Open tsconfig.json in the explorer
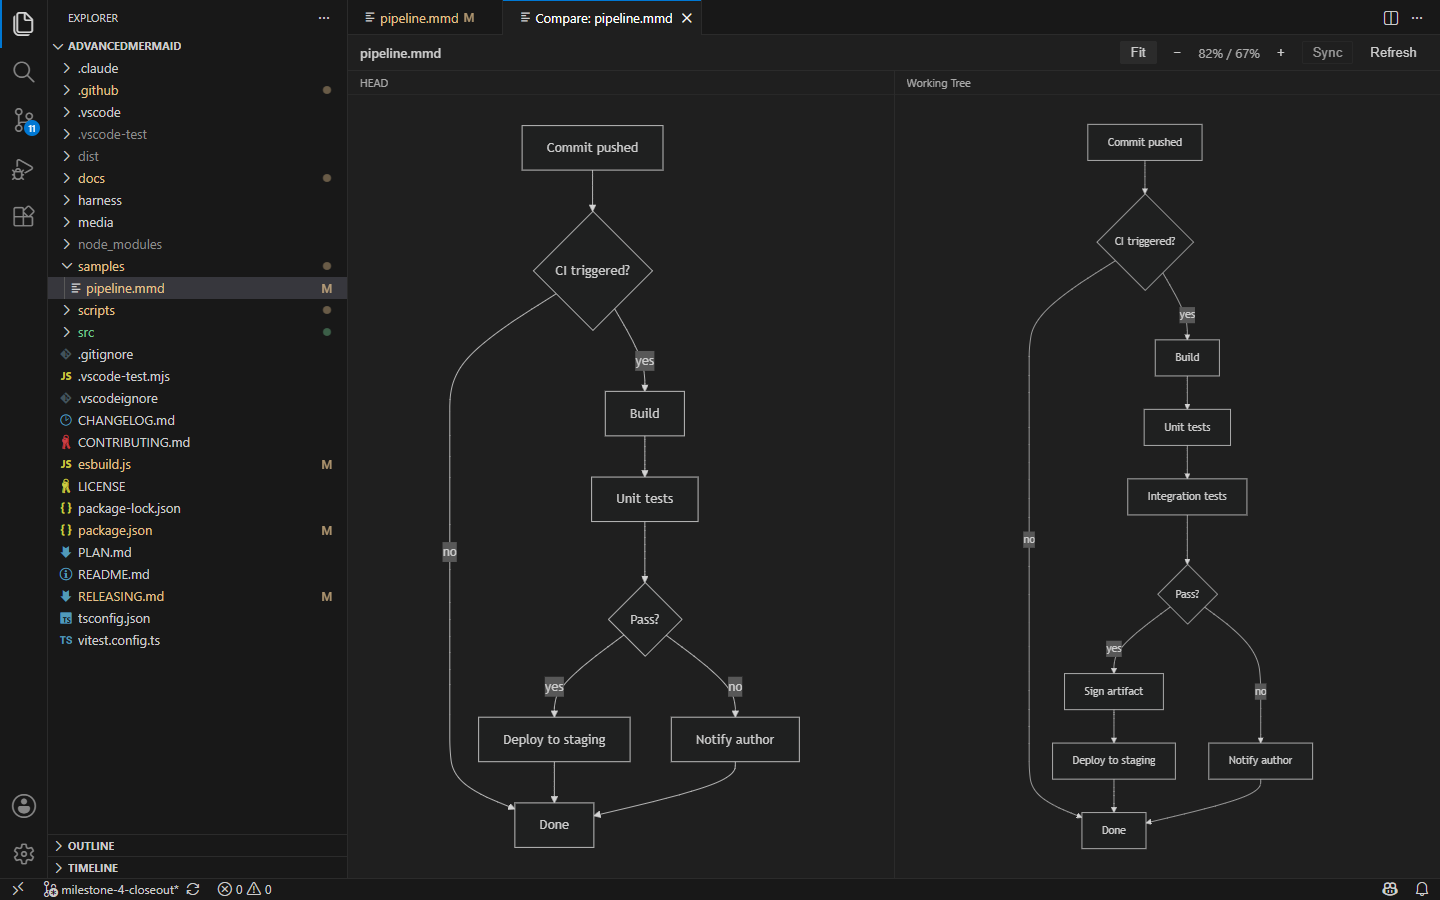This screenshot has height=900, width=1440. pyautogui.click(x=197, y=618)
